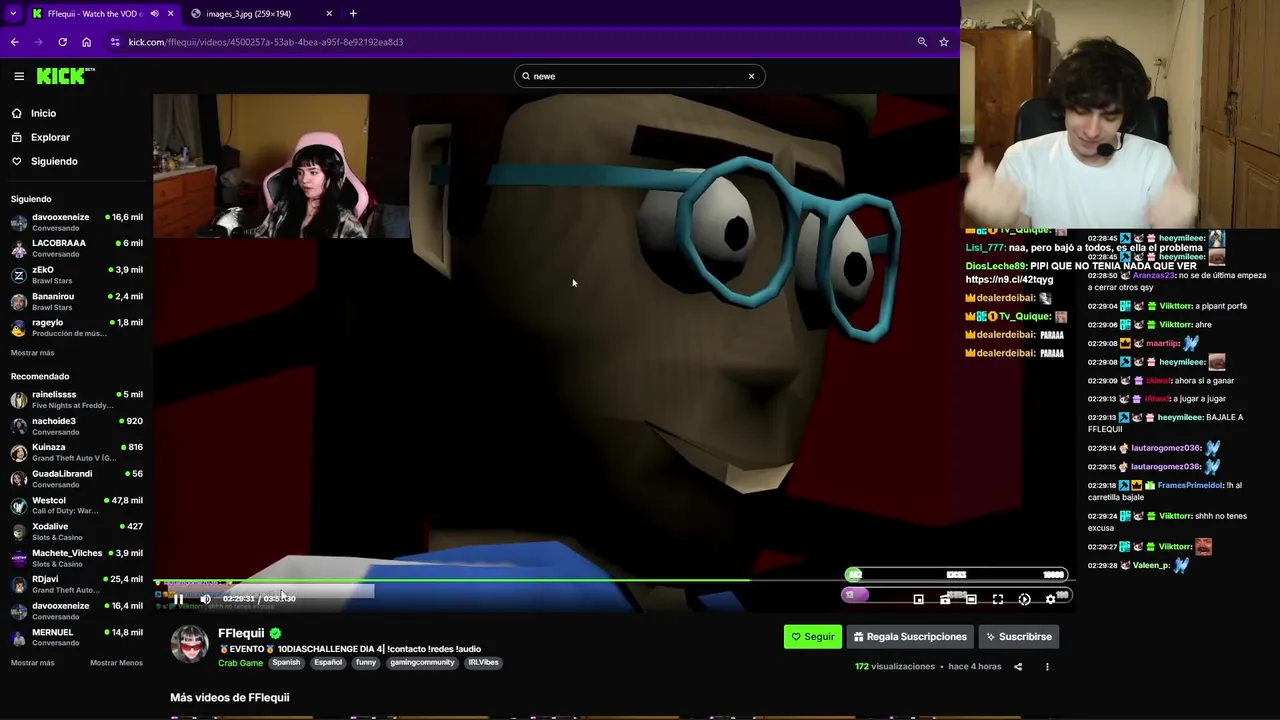Mute the video with the volume icon
Screen dimensions: 1280x720
click(205, 599)
